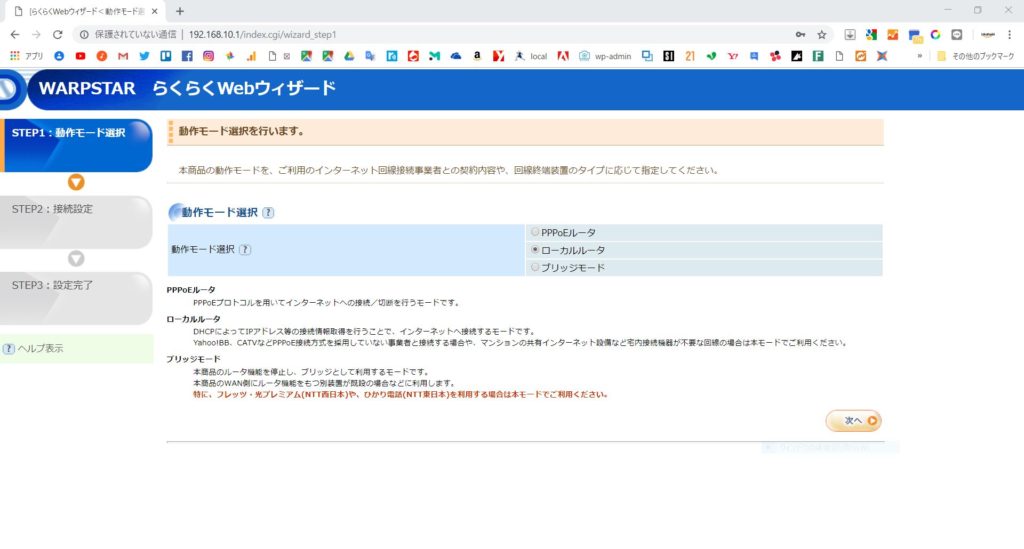Open the ヘルプ表示 link in sidebar

click(x=40, y=349)
